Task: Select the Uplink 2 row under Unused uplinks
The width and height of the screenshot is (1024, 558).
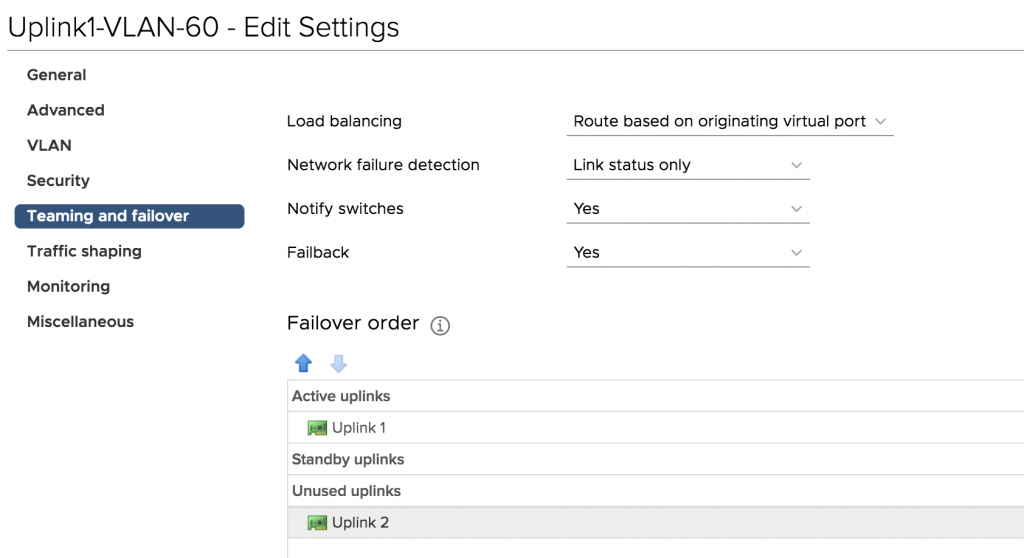Action: [656, 523]
